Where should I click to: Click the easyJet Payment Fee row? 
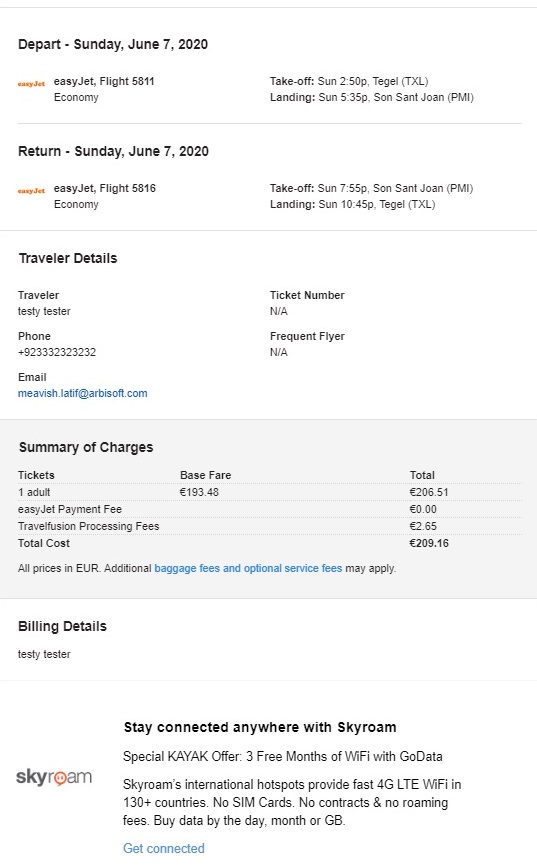pos(270,509)
